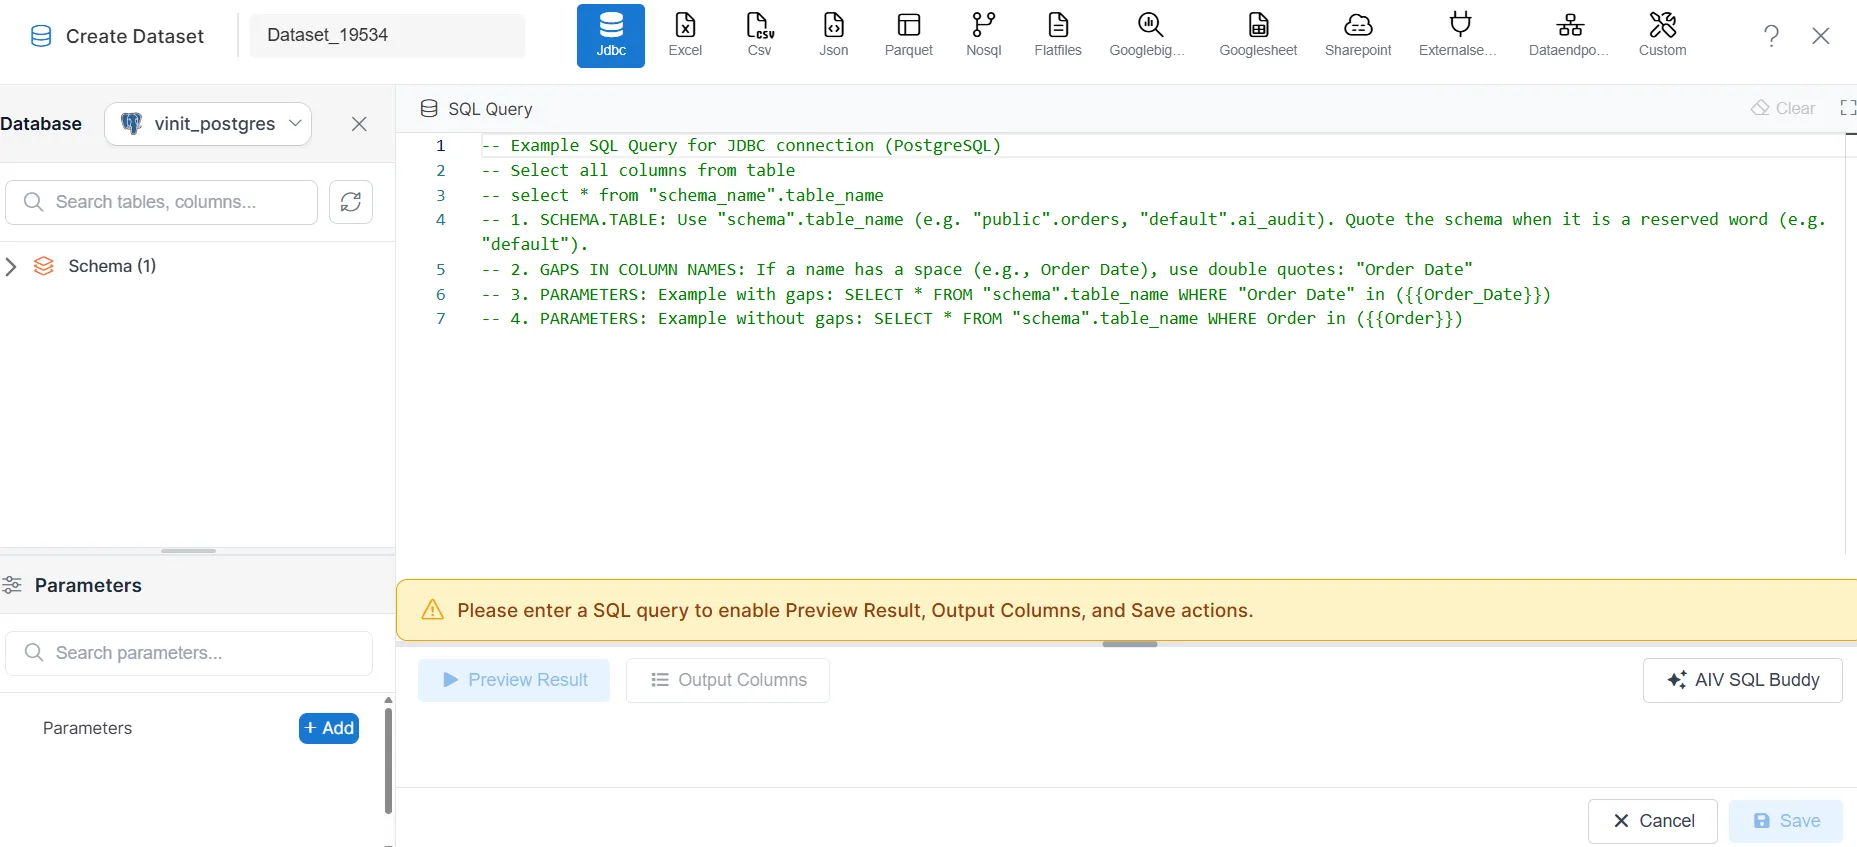The height and width of the screenshot is (847, 1857).
Task: Search tables and columns field
Action: (x=162, y=202)
